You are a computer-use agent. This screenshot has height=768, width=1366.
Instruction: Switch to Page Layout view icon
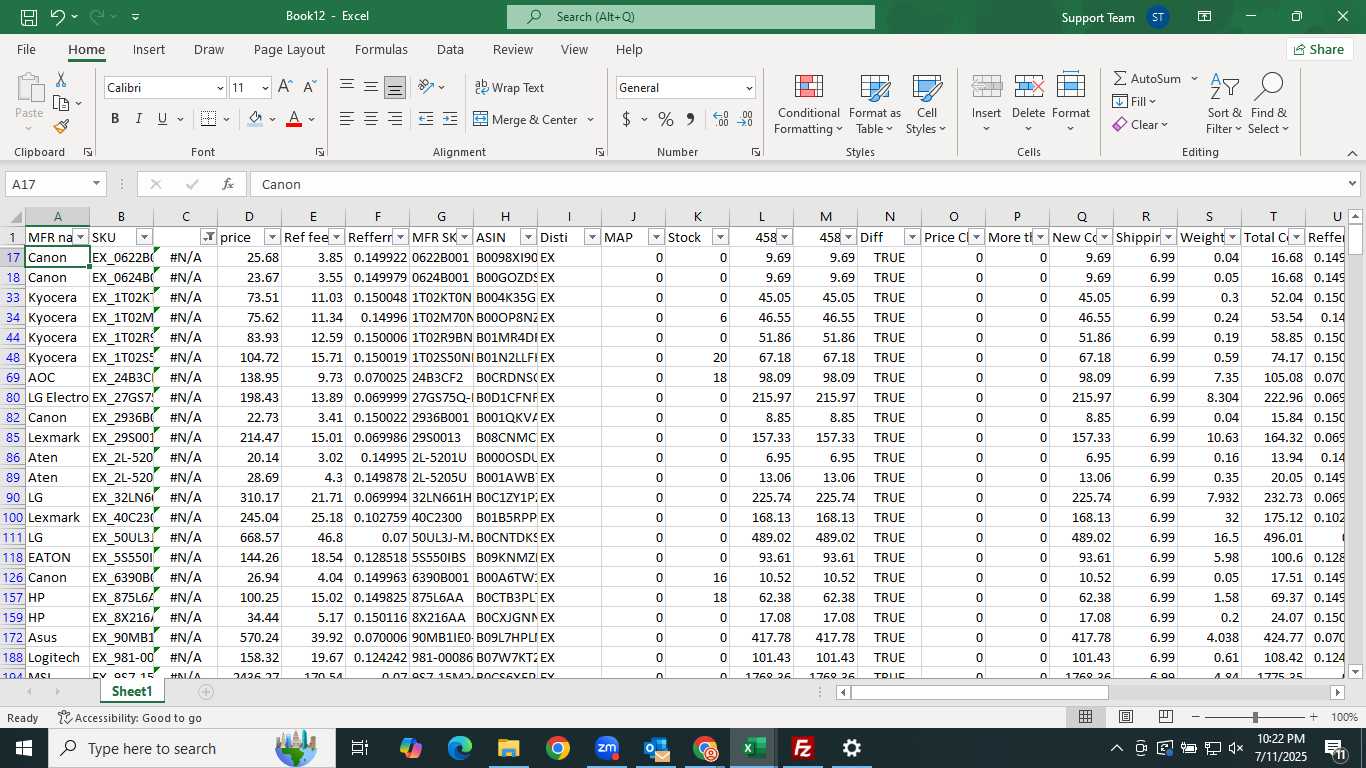click(1126, 717)
